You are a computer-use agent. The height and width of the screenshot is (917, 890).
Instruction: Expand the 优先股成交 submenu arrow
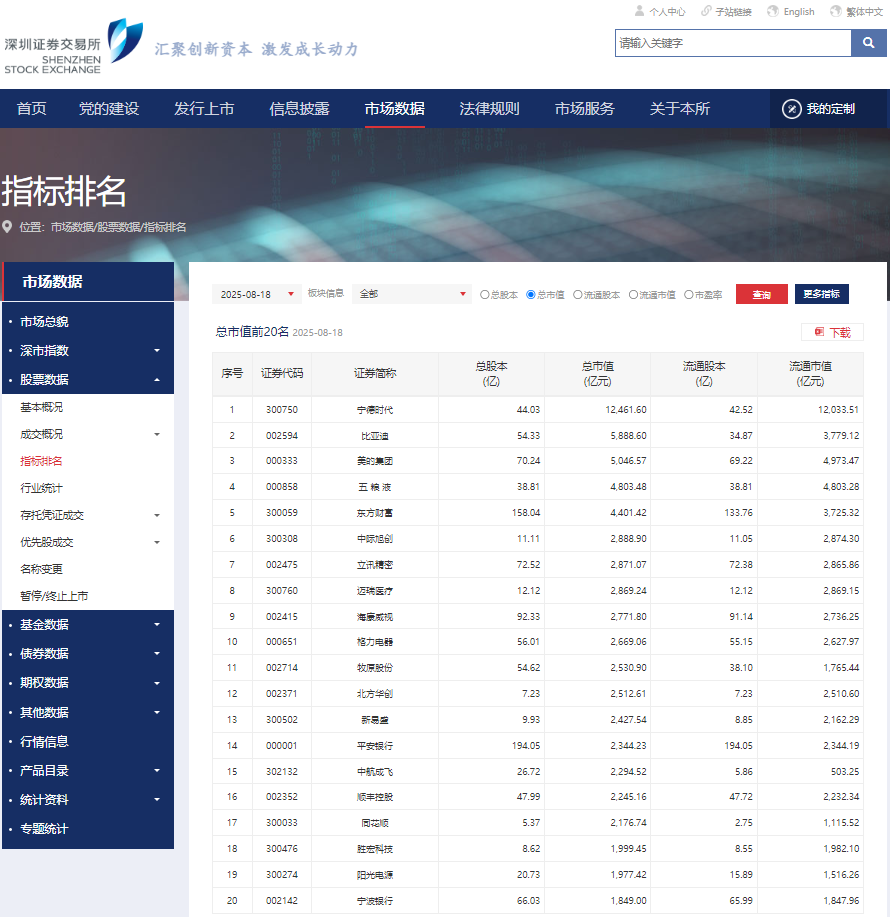coord(157,543)
